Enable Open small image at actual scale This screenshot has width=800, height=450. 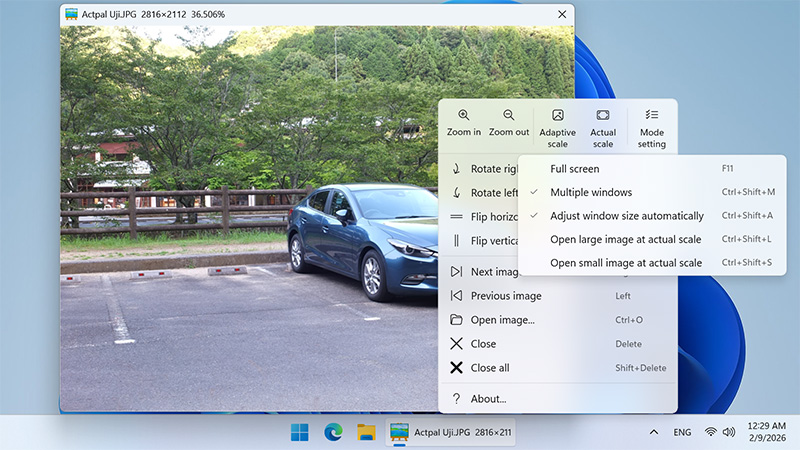pyautogui.click(x=625, y=263)
